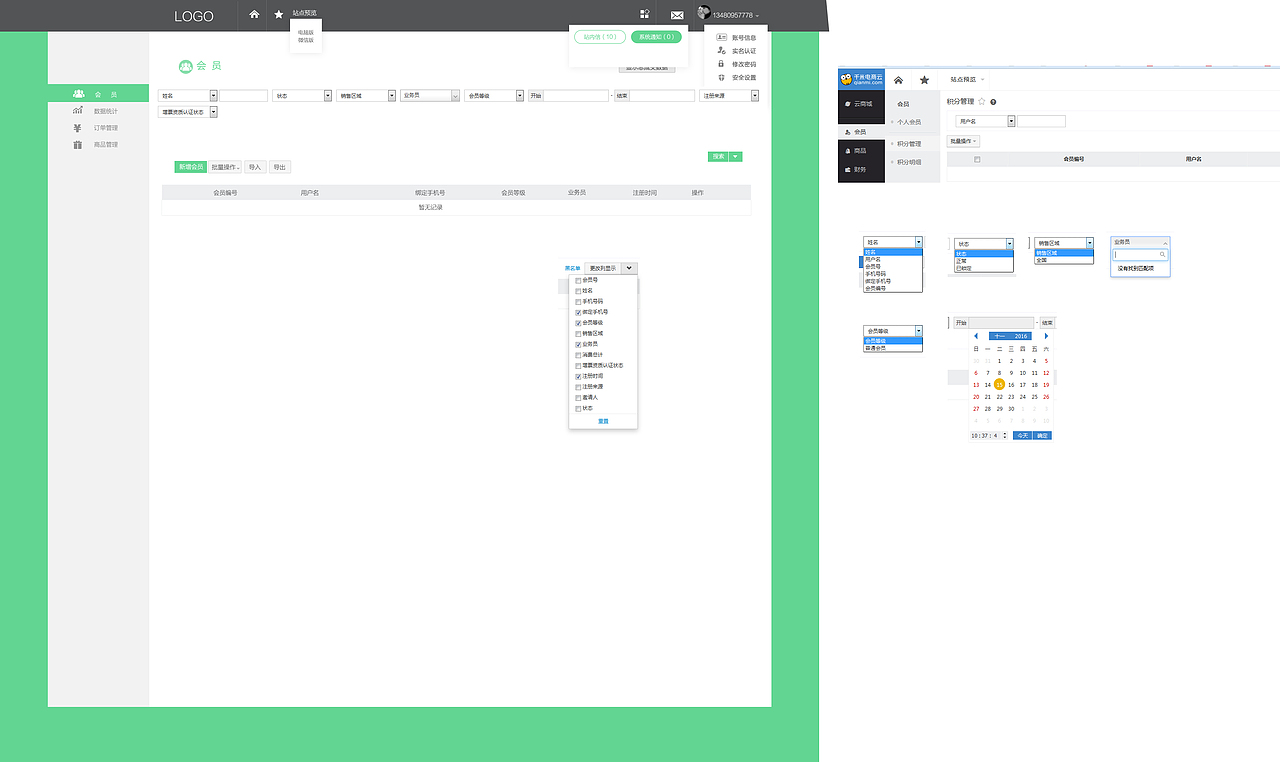Click the star favorites icon in dark header
This screenshot has width=1280, height=762.
279,14
